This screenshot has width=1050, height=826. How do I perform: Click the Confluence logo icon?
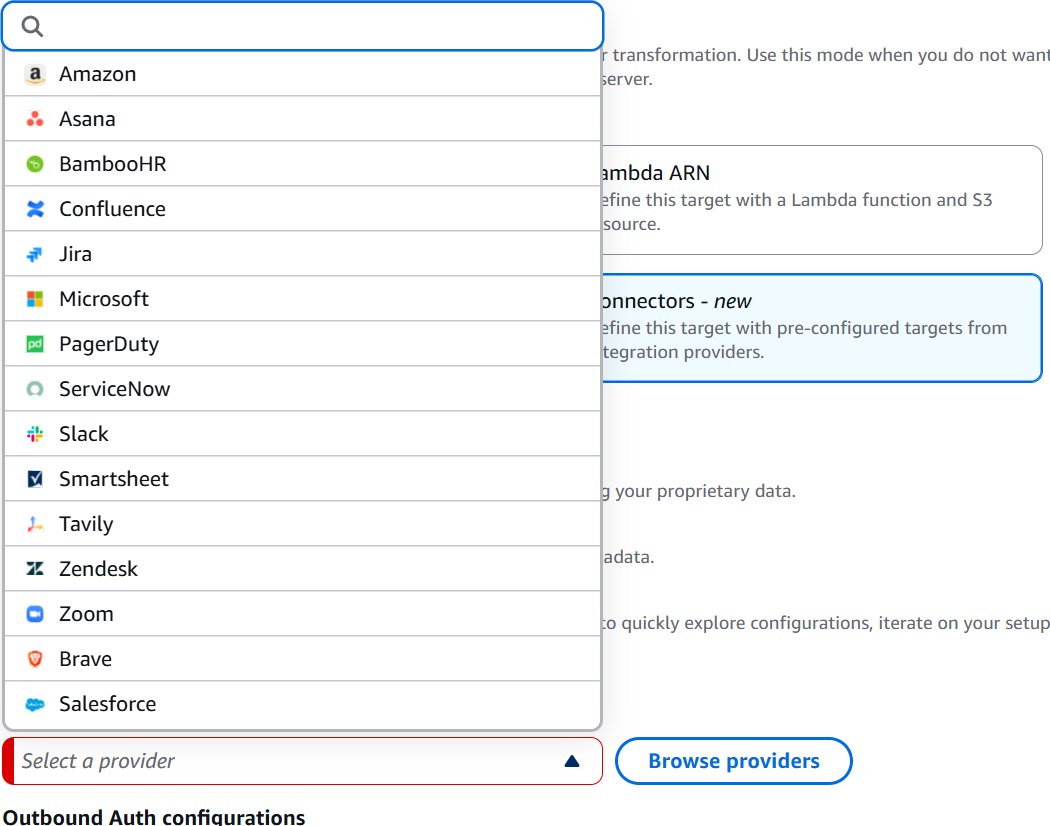[x=35, y=209]
